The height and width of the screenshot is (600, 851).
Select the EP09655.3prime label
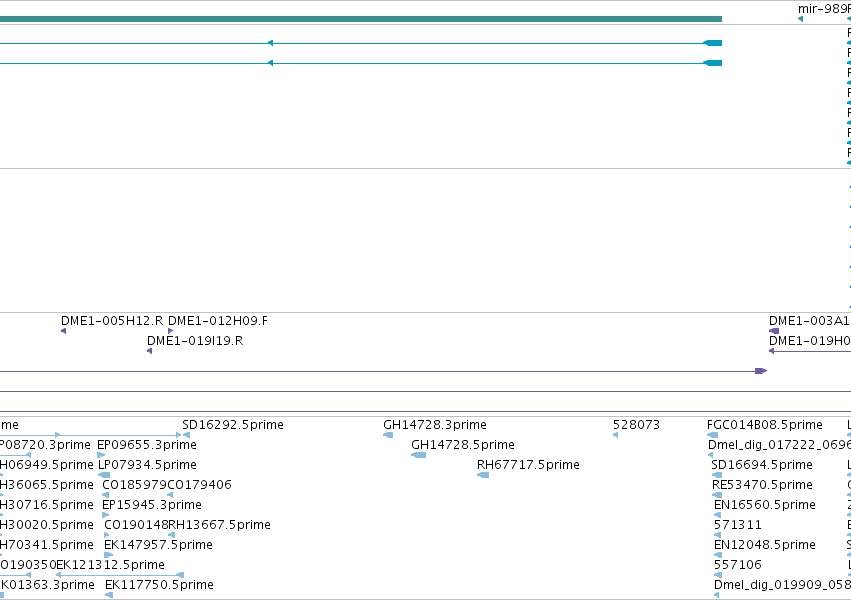147,445
